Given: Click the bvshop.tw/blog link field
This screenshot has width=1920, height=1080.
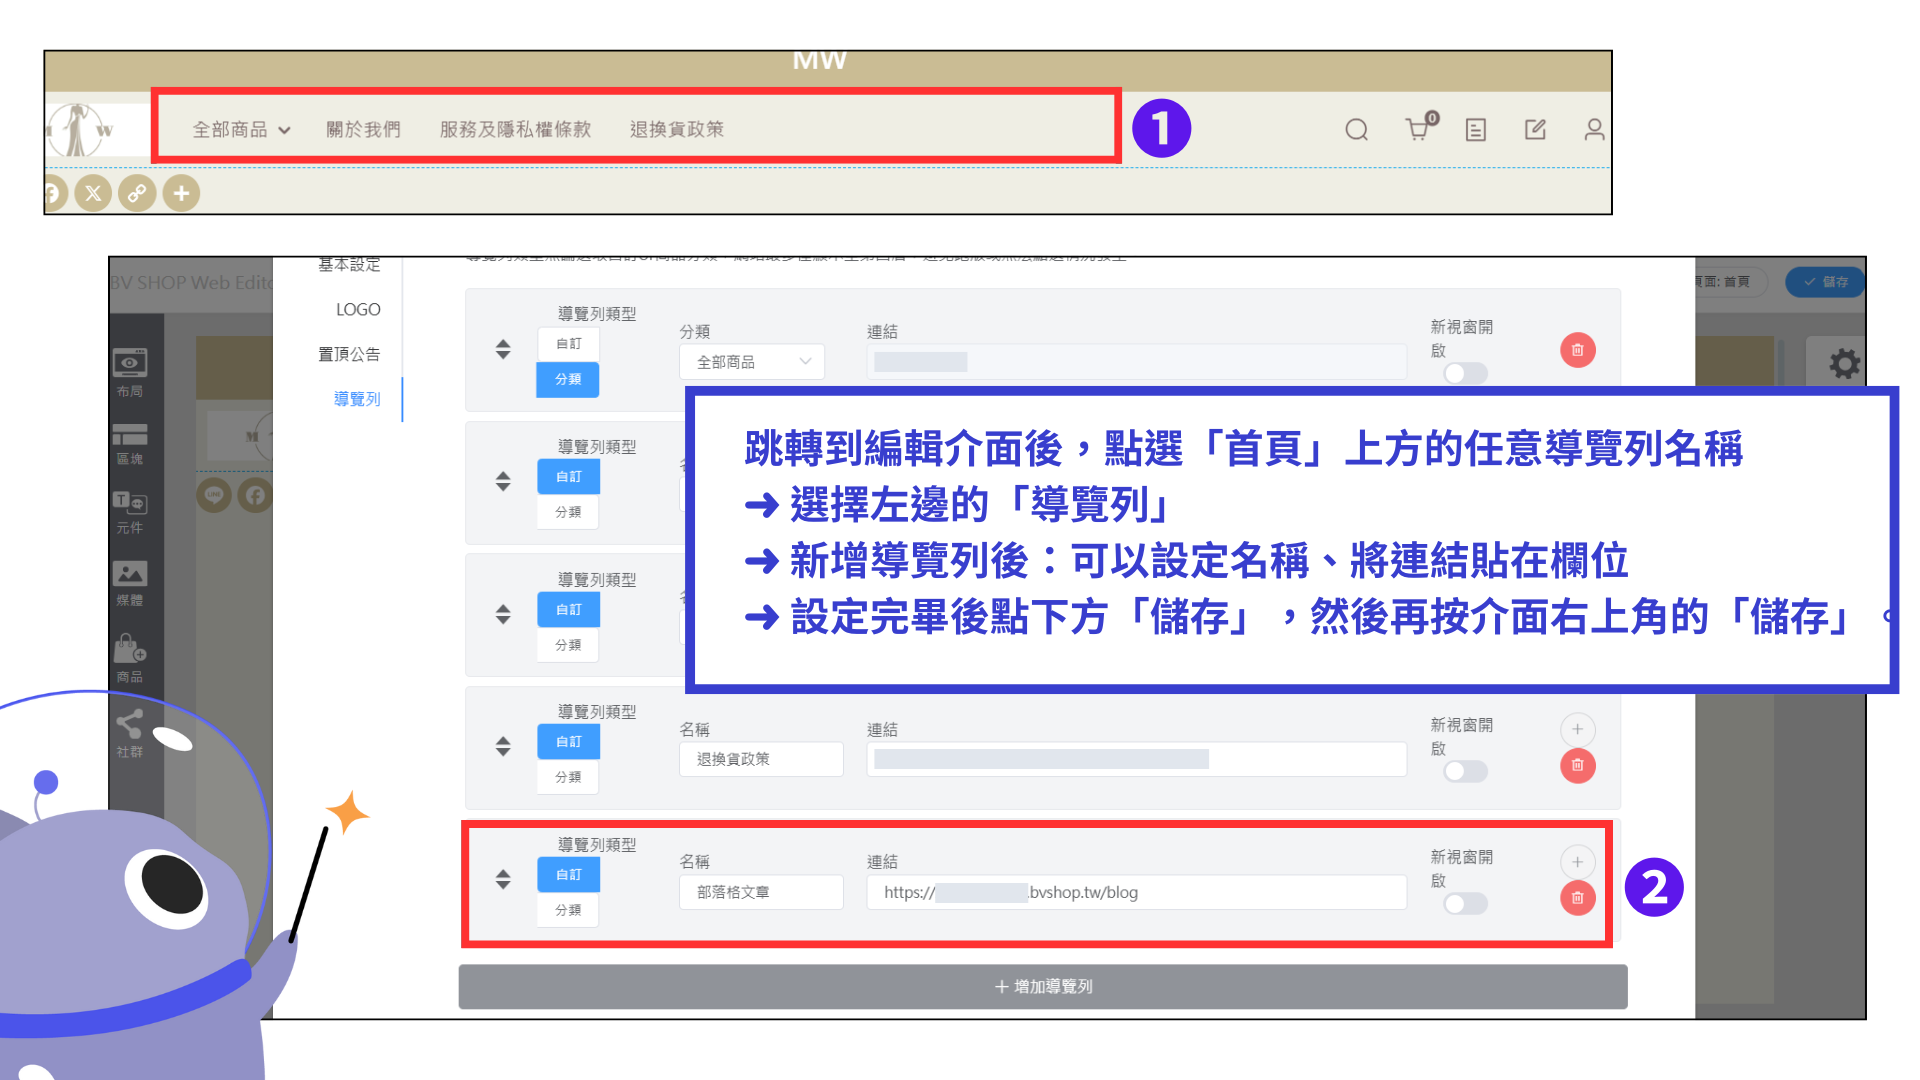Looking at the screenshot, I should pyautogui.click(x=1137, y=892).
